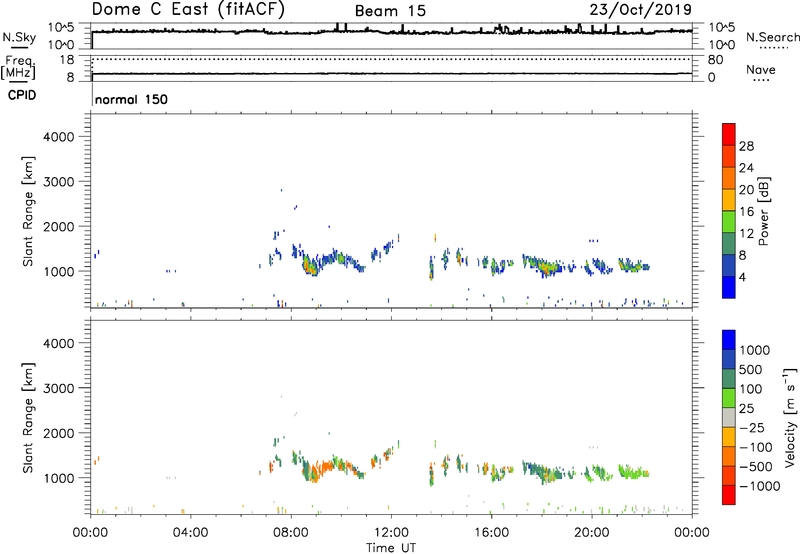The image size is (800, 554).
Task: Click the "04:00" time tick label
Action: [x=191, y=533]
